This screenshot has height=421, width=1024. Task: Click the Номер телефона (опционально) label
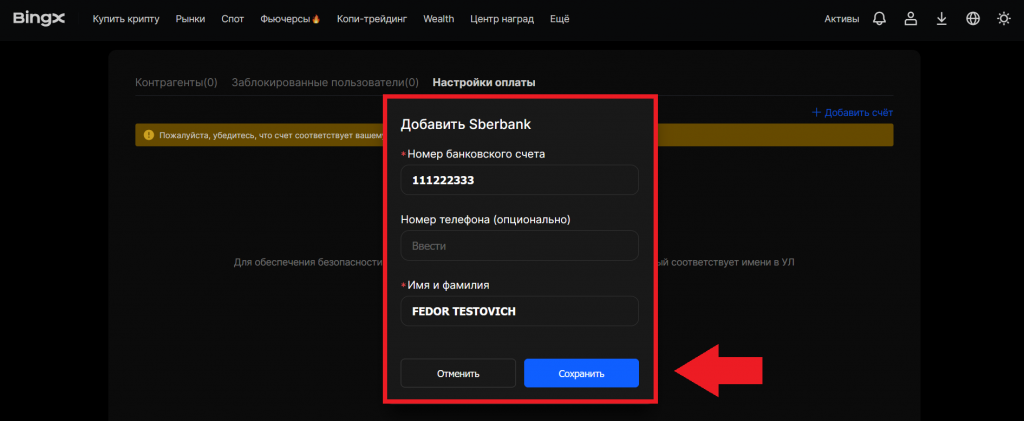tap(485, 220)
